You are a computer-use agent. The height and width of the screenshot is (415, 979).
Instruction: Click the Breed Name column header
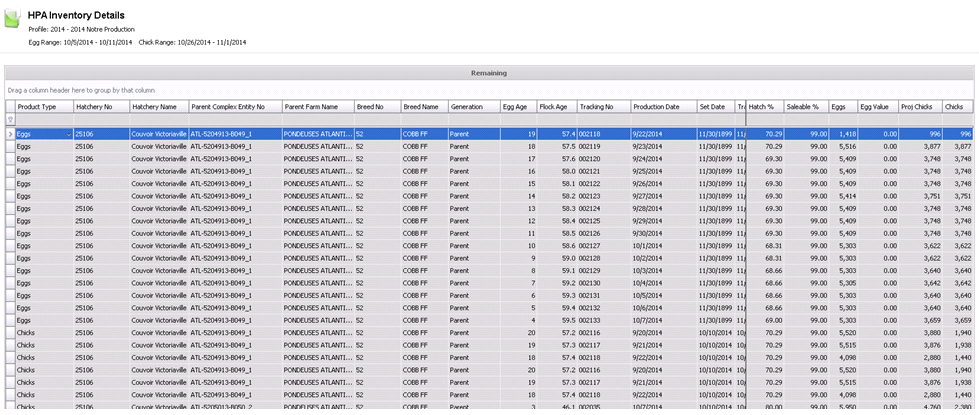425,107
